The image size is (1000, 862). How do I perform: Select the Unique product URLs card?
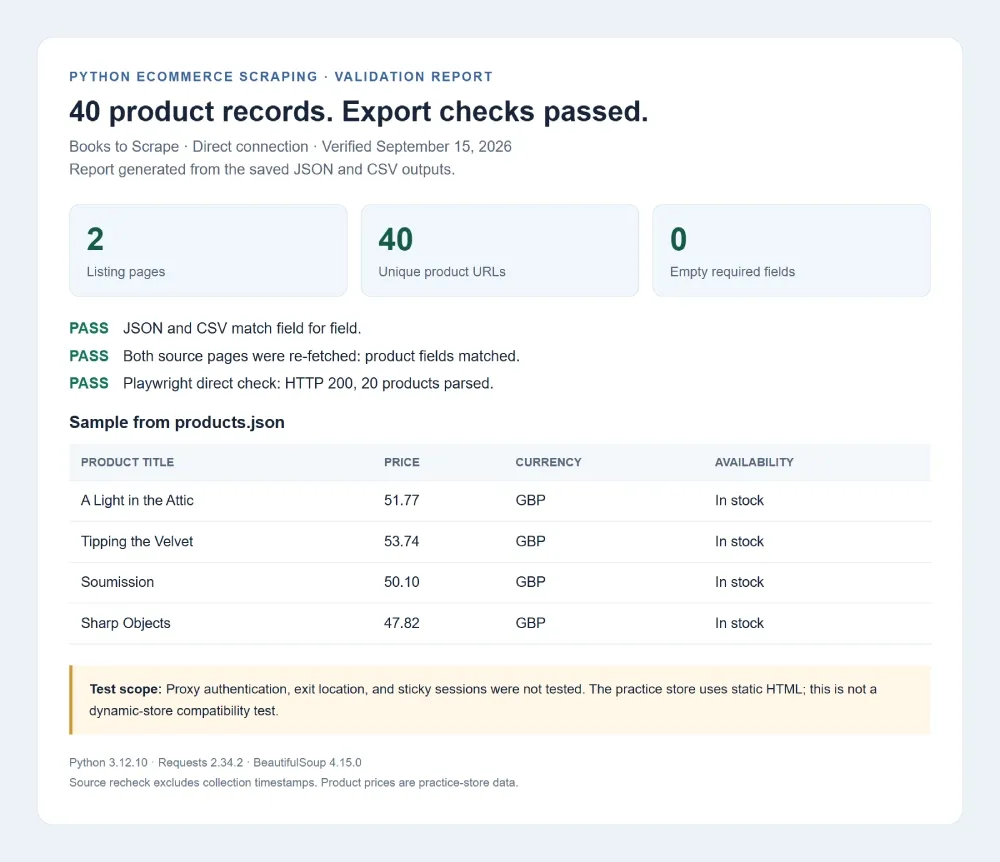pyautogui.click(x=499, y=251)
